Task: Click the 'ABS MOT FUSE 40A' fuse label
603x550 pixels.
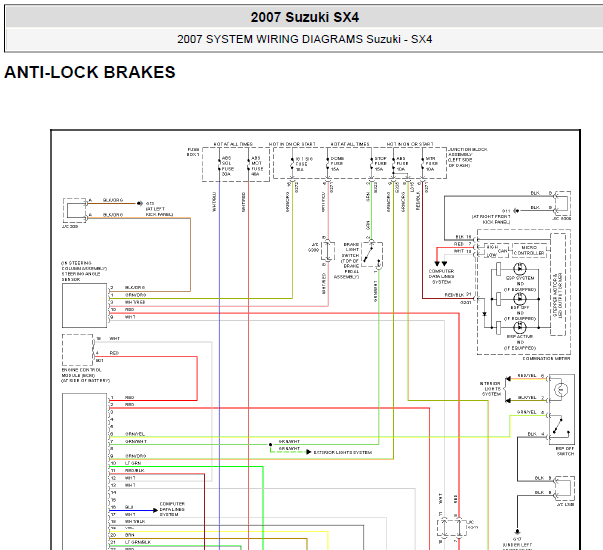Action: pyautogui.click(x=257, y=166)
